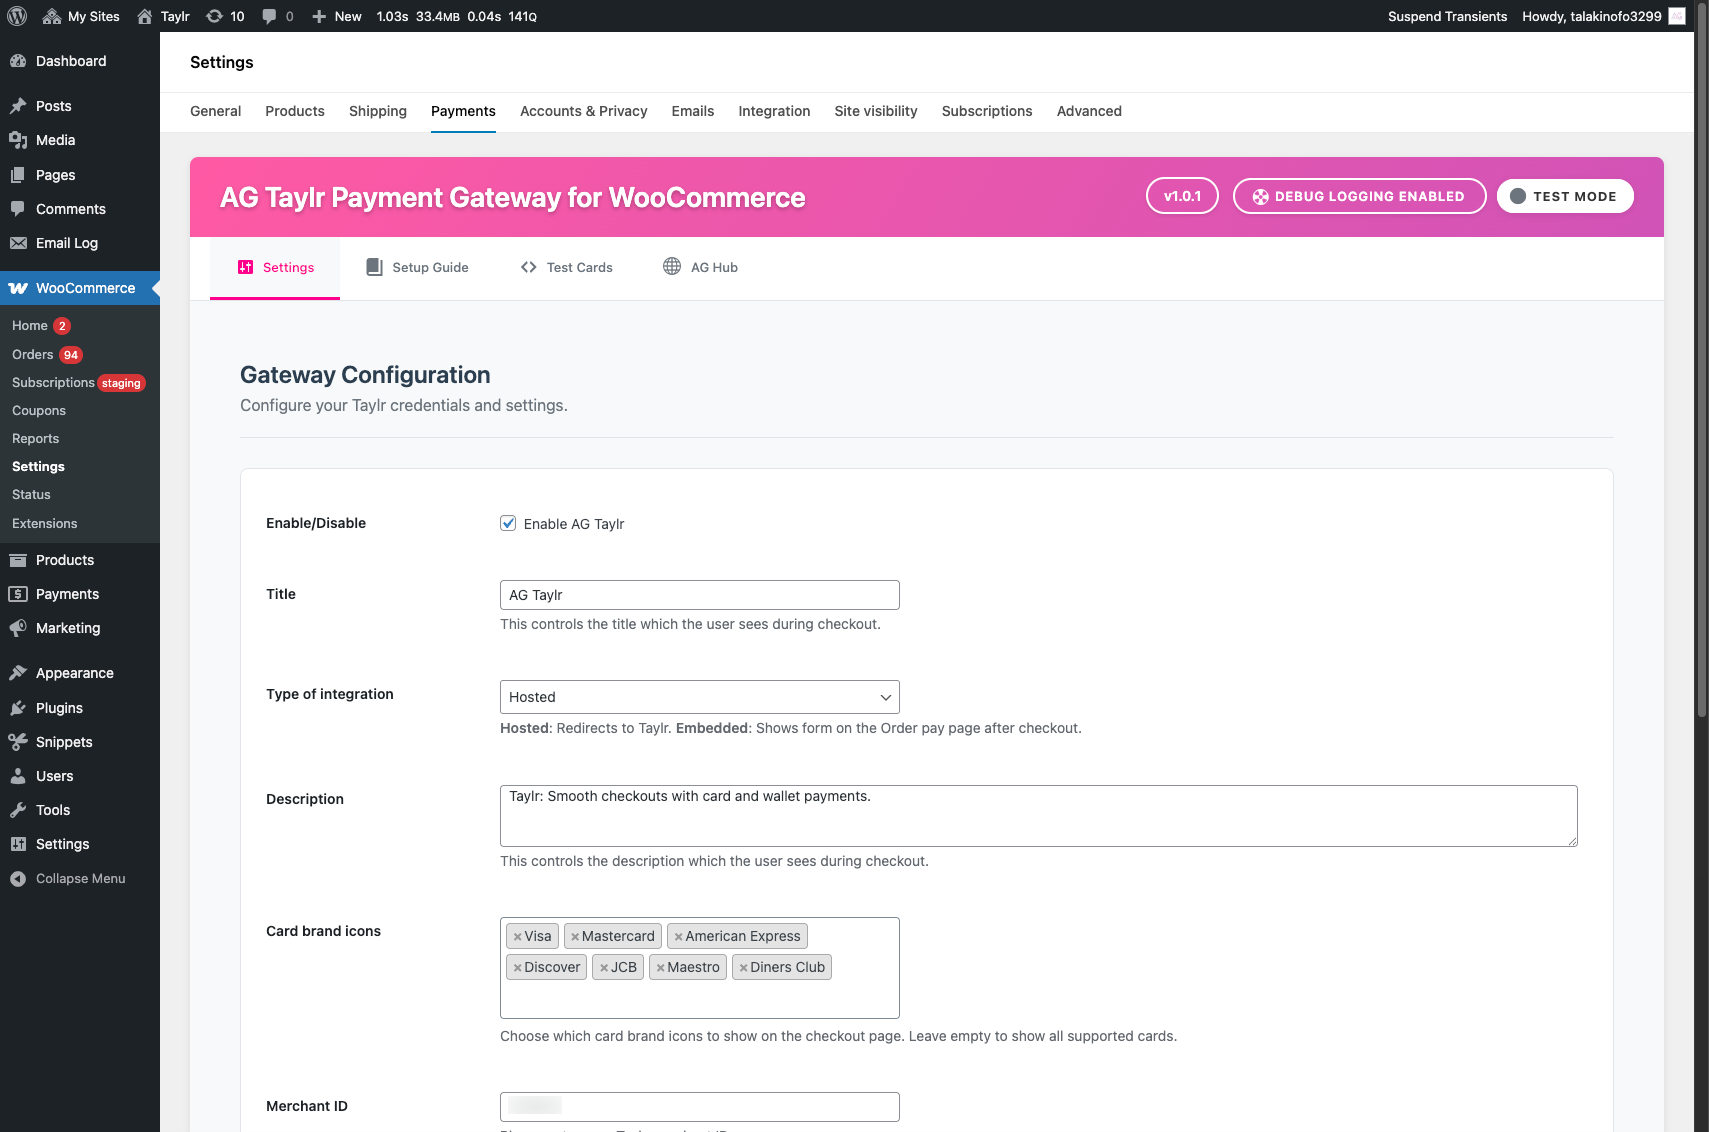This screenshot has height=1132, width=1709.
Task: Click the Setup Guide book icon
Action: pos(375,267)
